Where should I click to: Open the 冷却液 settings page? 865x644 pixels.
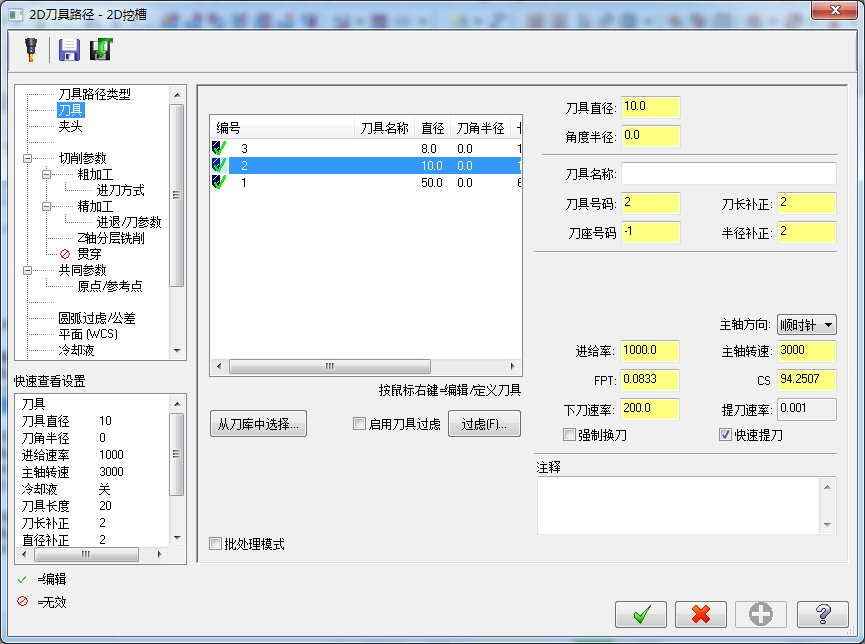(x=79, y=349)
